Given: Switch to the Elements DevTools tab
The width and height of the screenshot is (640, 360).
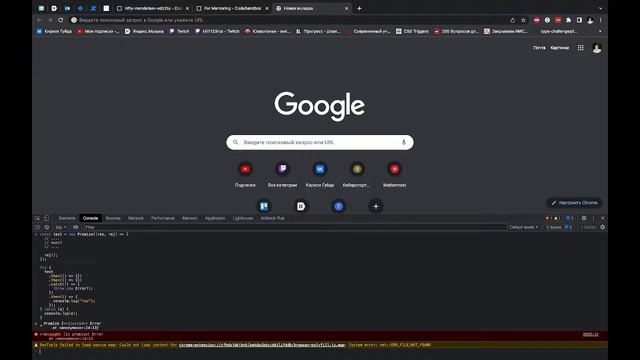Looking at the screenshot, I should [67, 218].
